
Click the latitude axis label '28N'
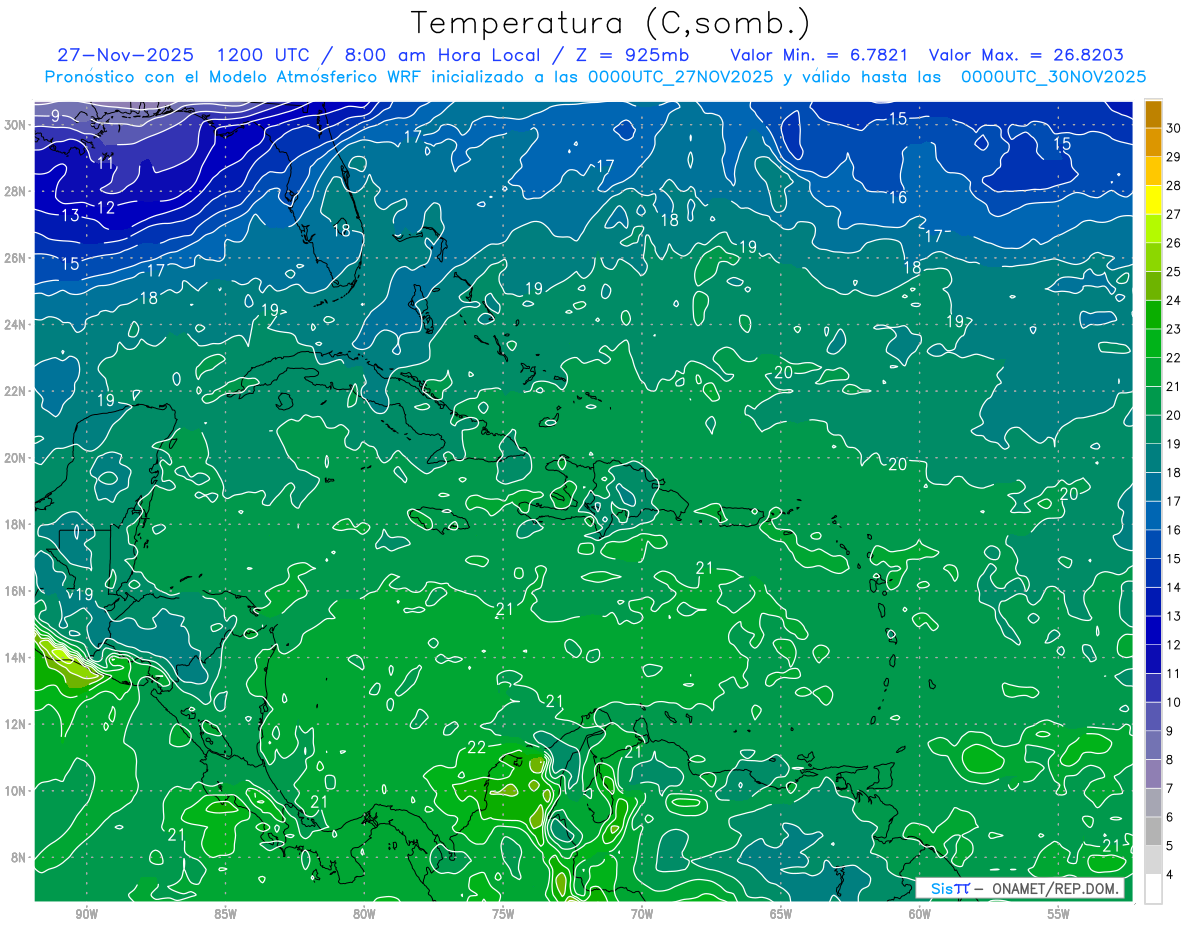click(15, 191)
